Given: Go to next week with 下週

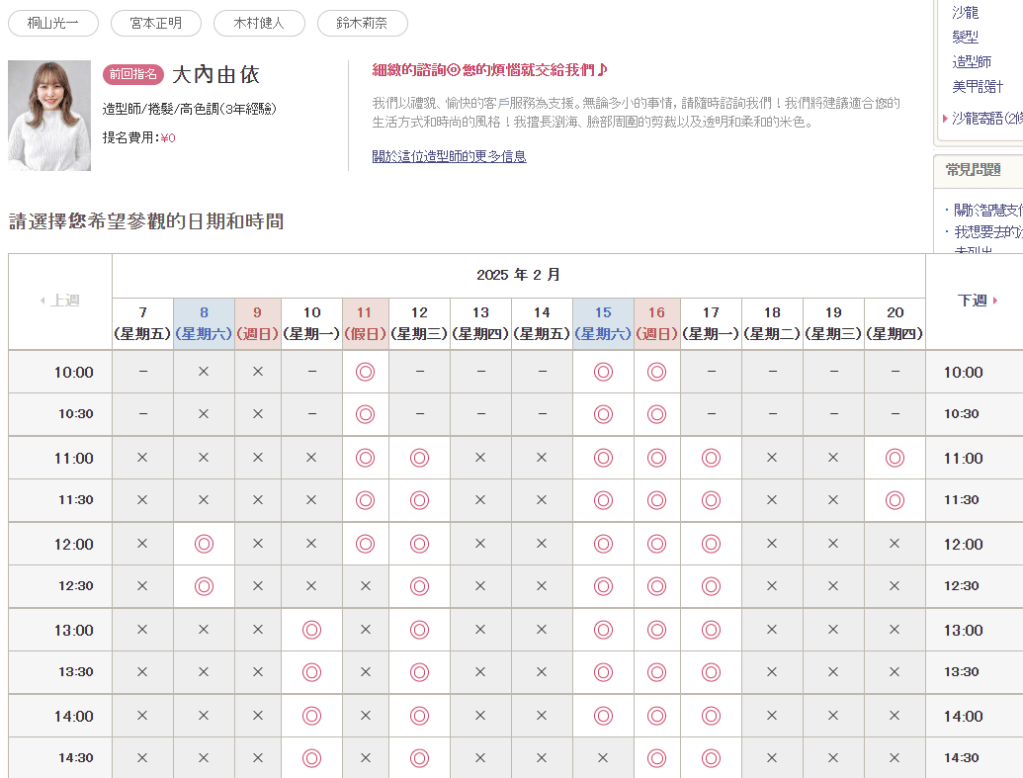Looking at the screenshot, I should pos(977,300).
